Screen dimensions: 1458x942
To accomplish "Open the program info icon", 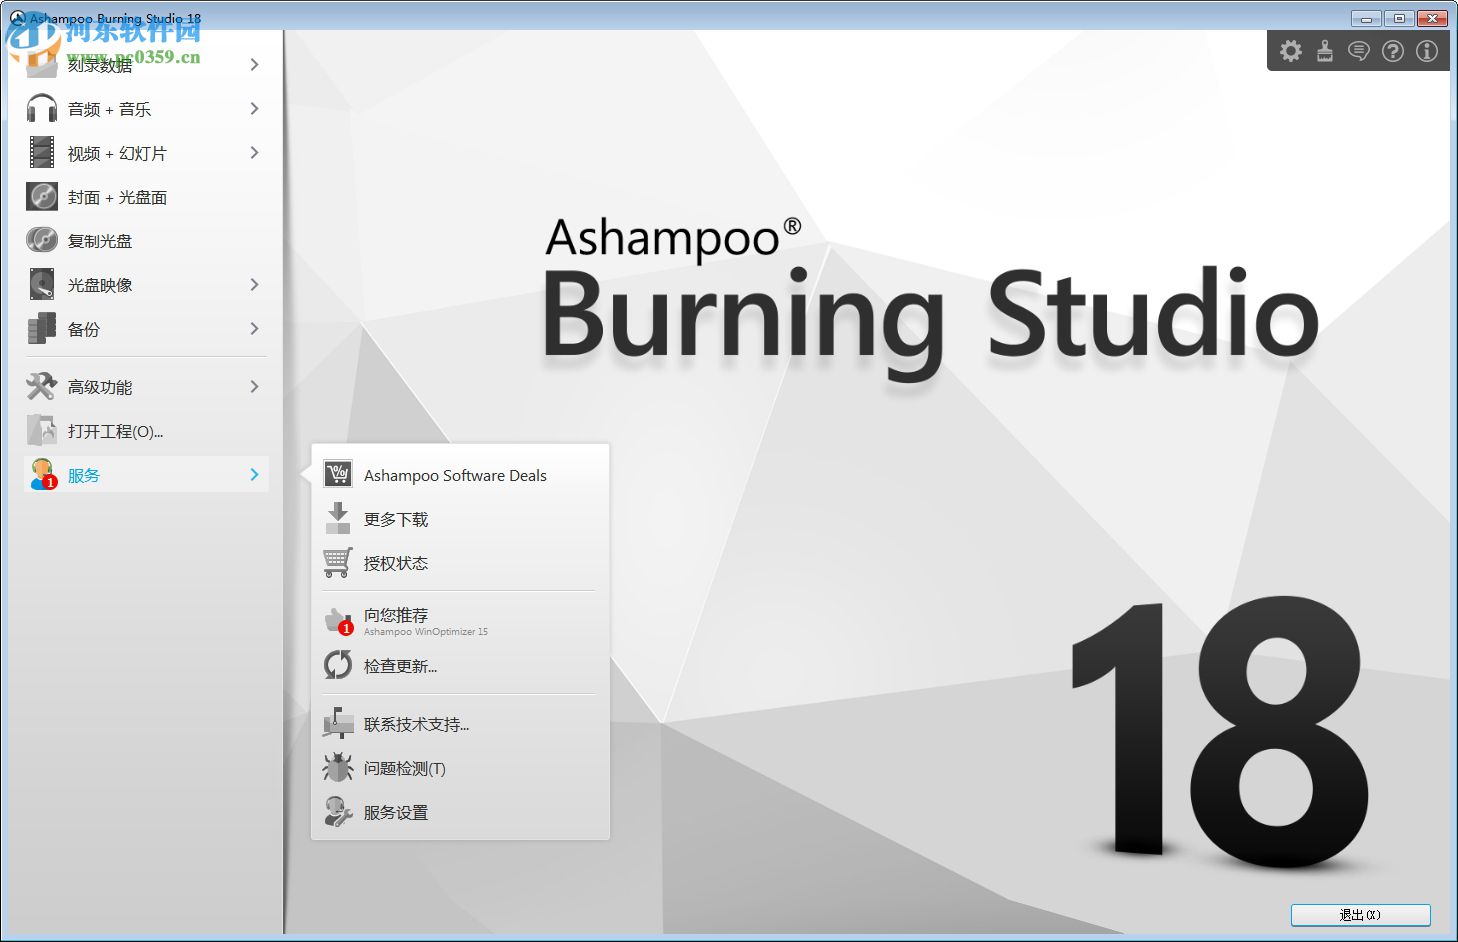I will [1427, 50].
